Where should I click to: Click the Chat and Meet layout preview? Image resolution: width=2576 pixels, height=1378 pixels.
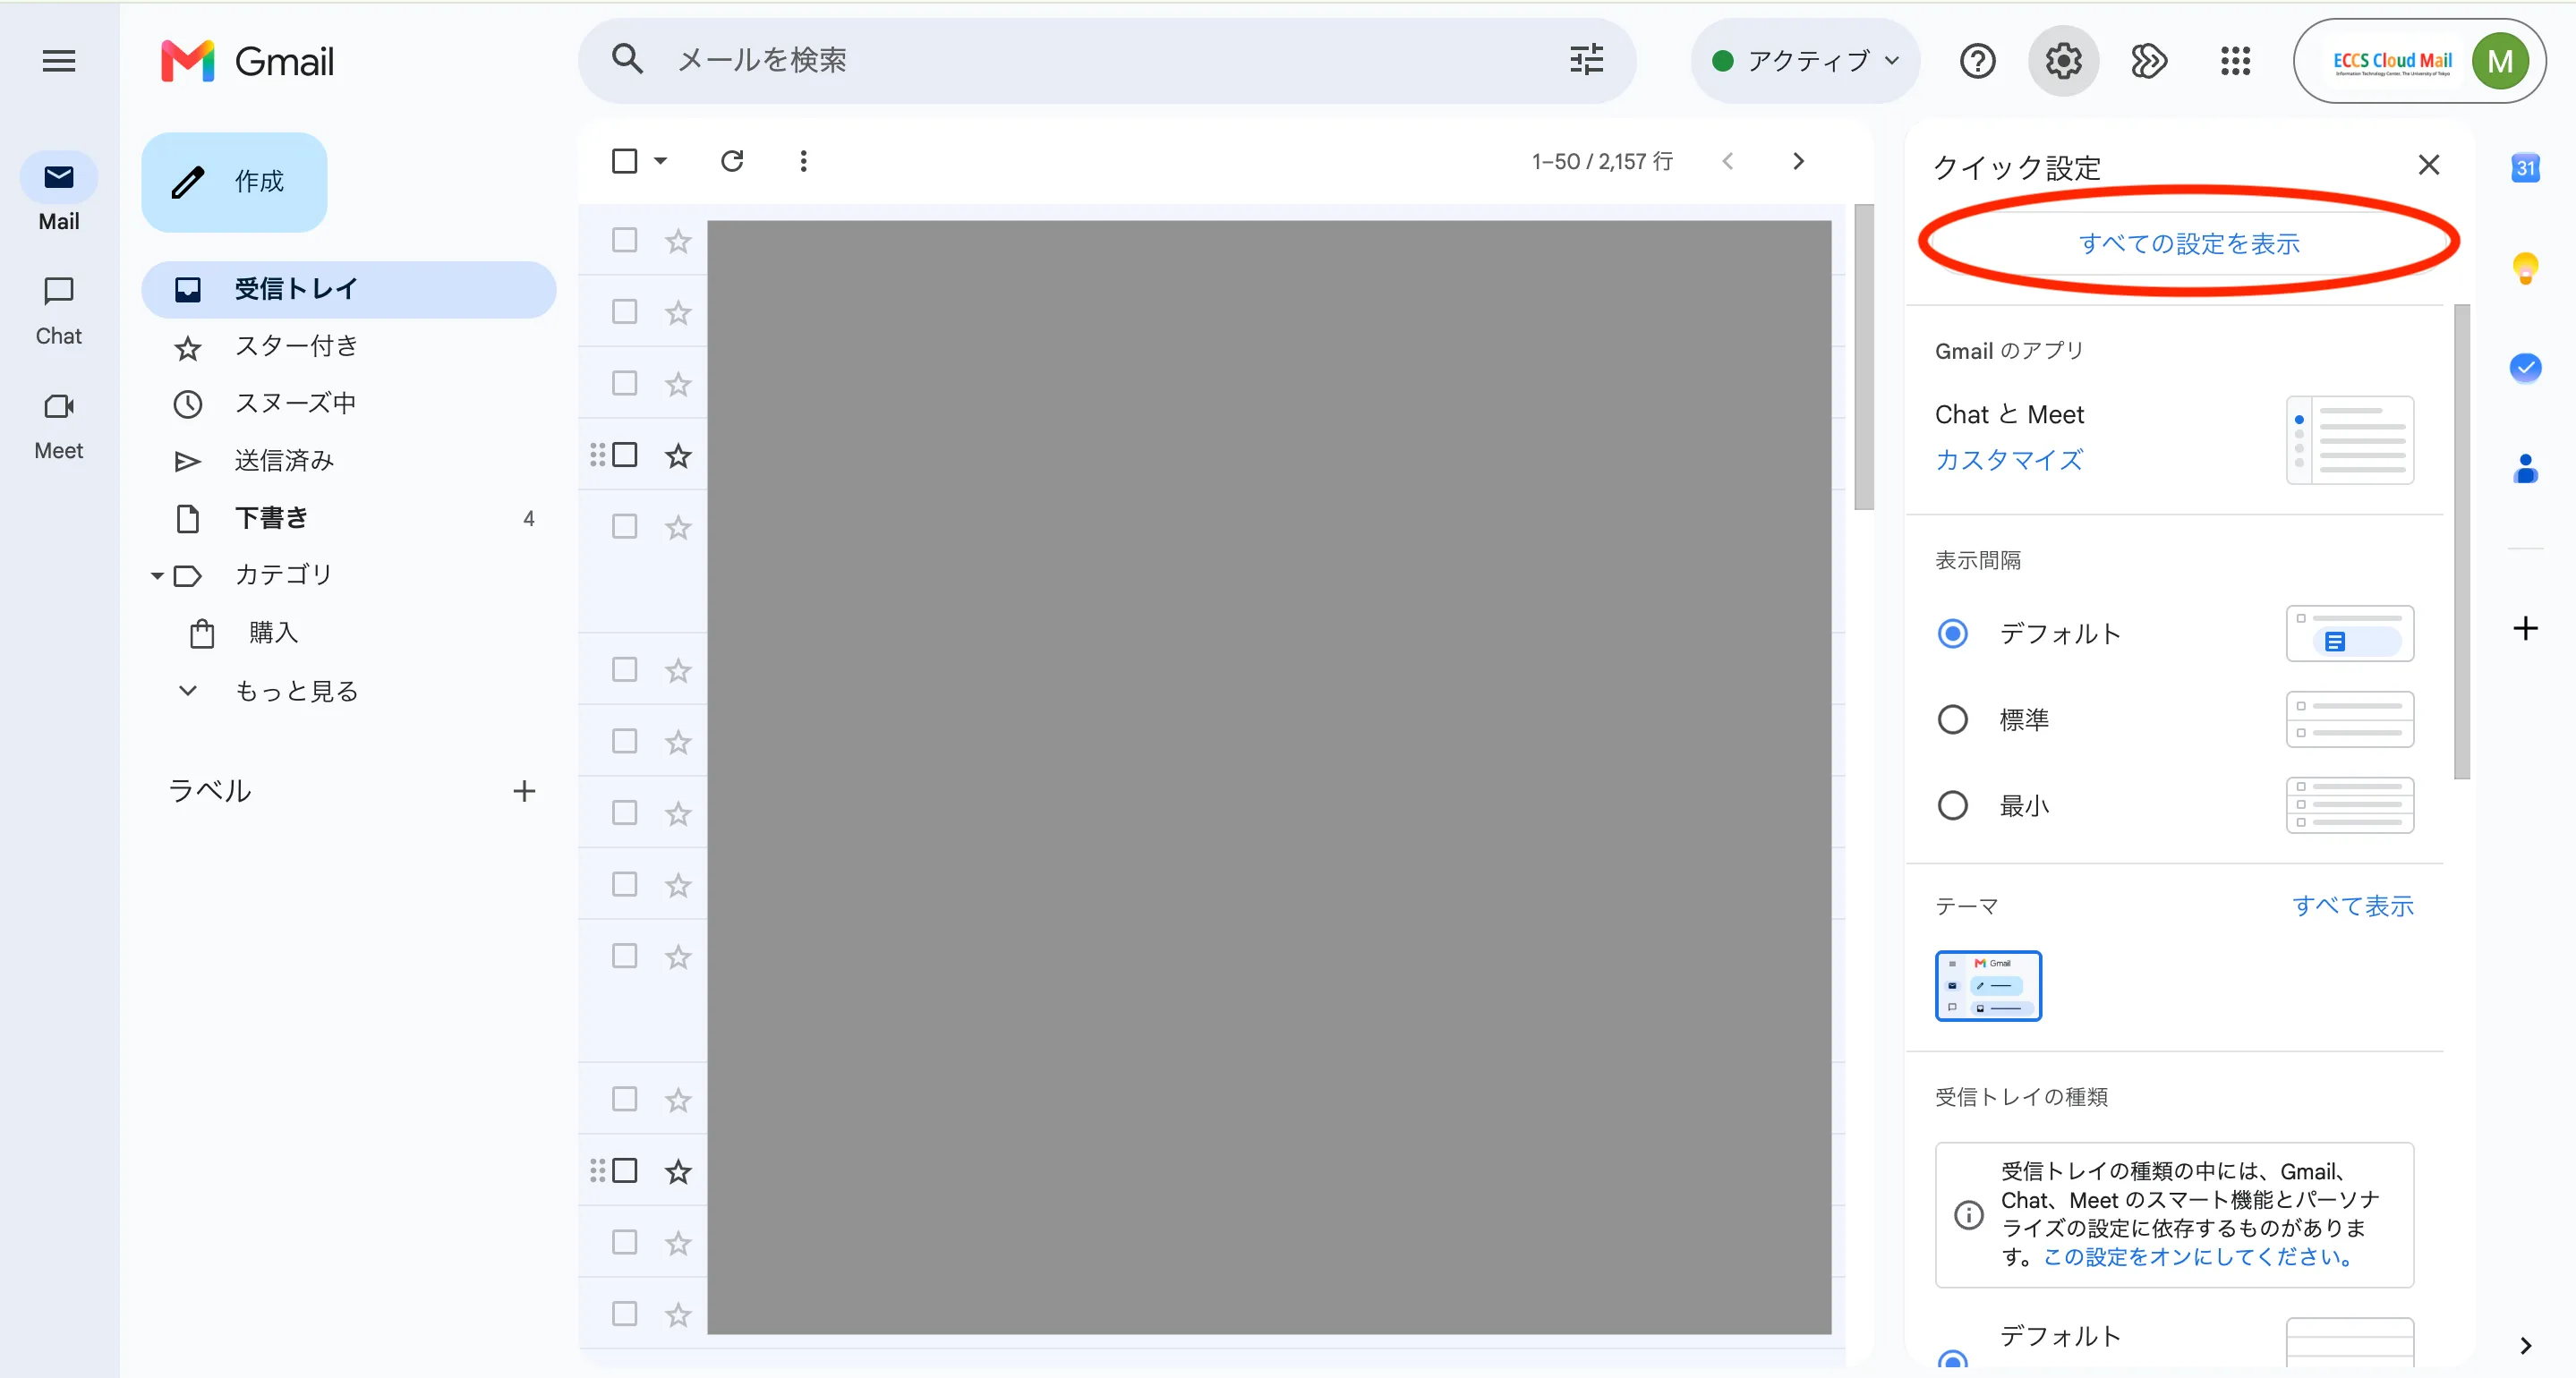click(x=2350, y=440)
